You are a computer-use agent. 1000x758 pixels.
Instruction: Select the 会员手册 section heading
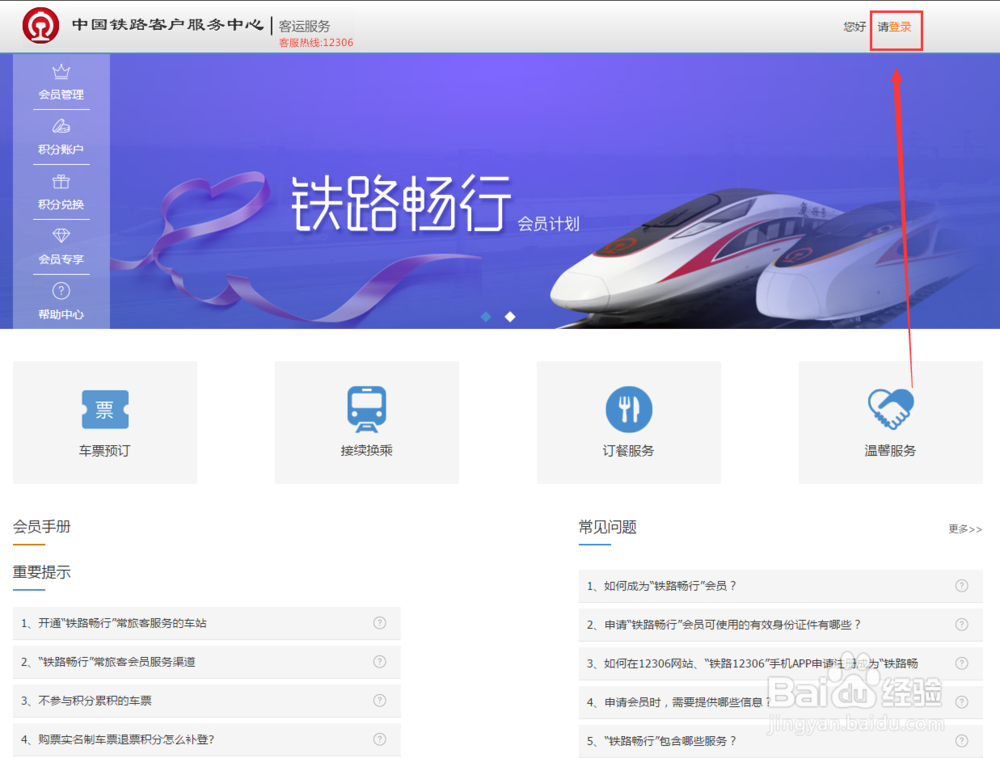tap(41, 527)
